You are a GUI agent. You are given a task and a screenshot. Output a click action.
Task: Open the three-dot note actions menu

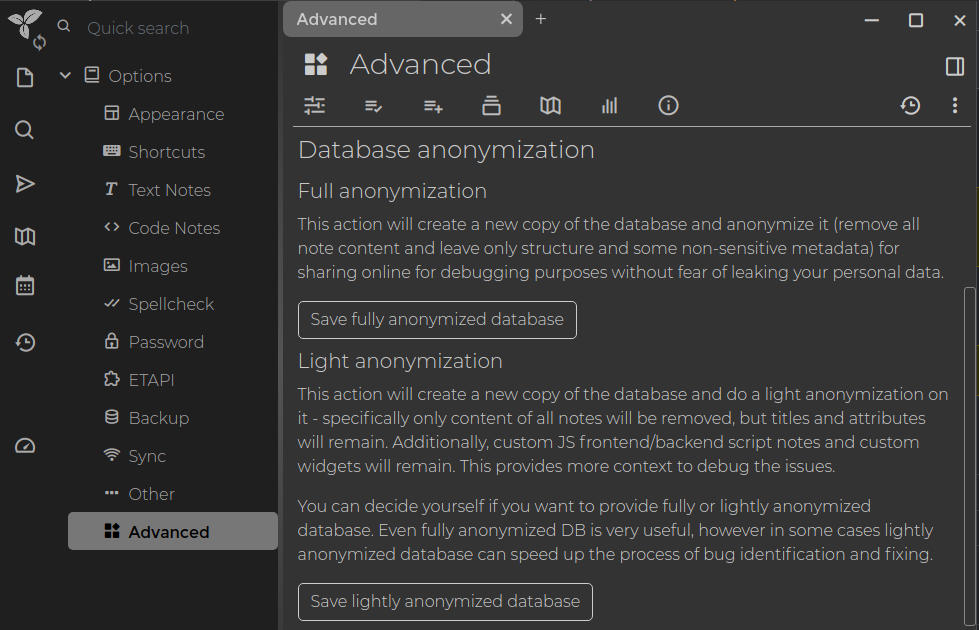click(955, 106)
